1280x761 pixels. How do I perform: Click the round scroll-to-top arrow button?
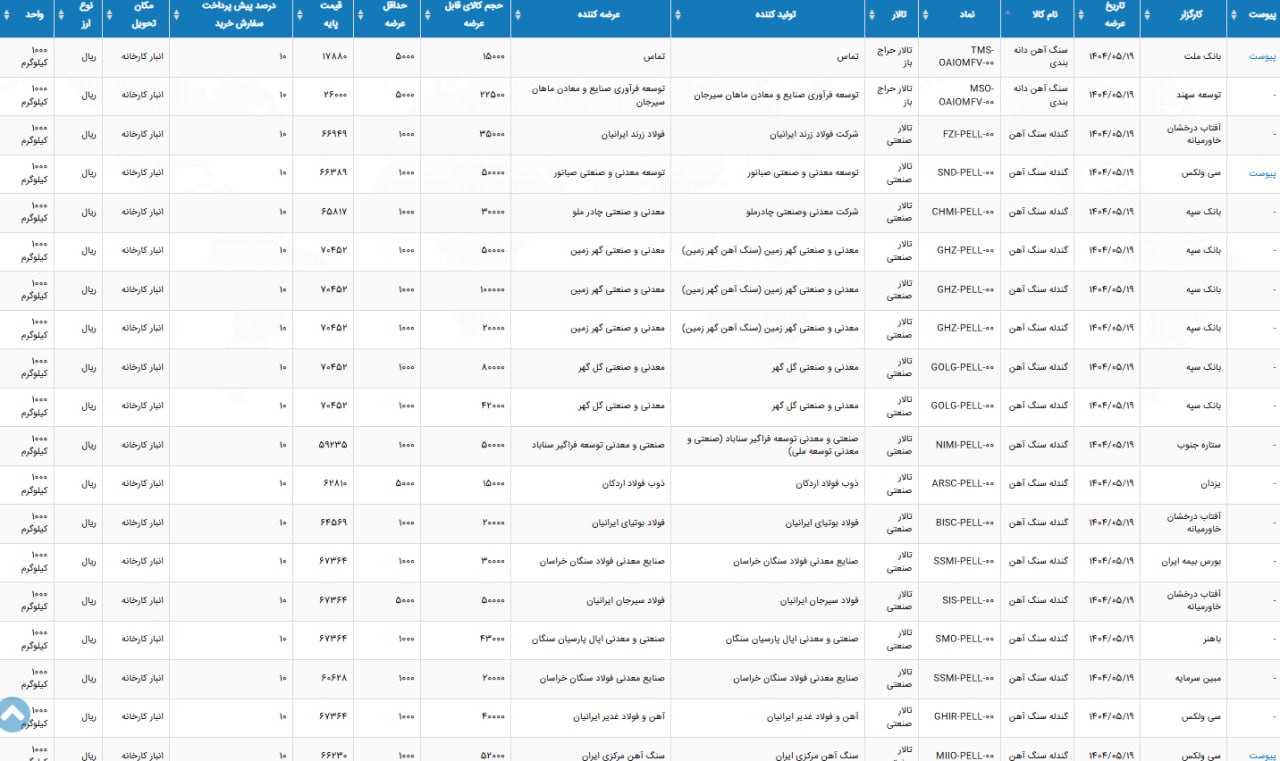coord(12,715)
